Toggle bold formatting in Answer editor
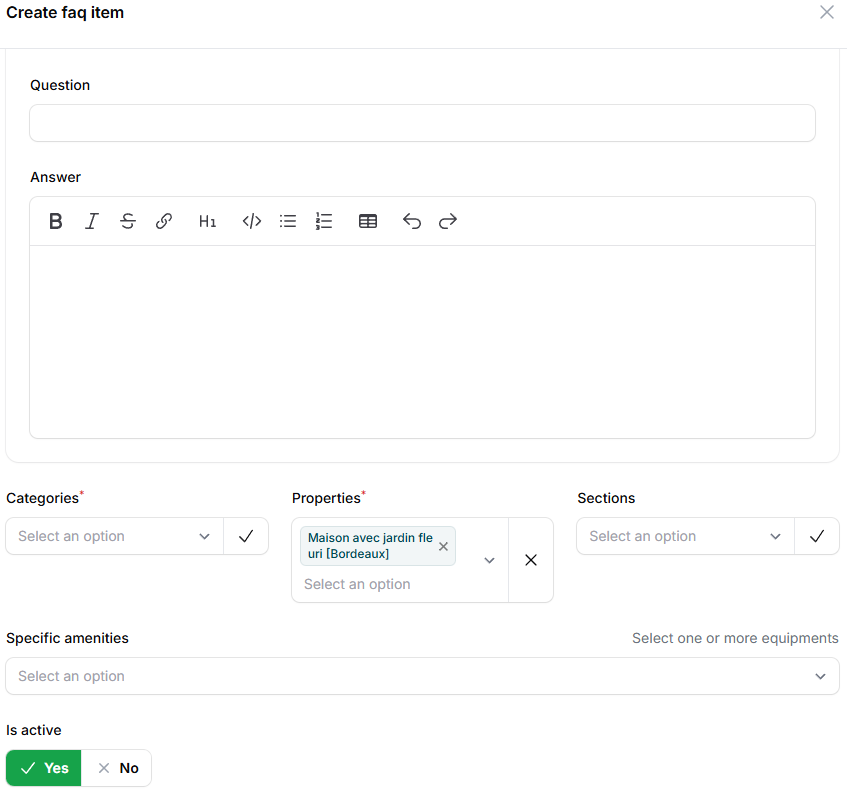 [x=56, y=222]
